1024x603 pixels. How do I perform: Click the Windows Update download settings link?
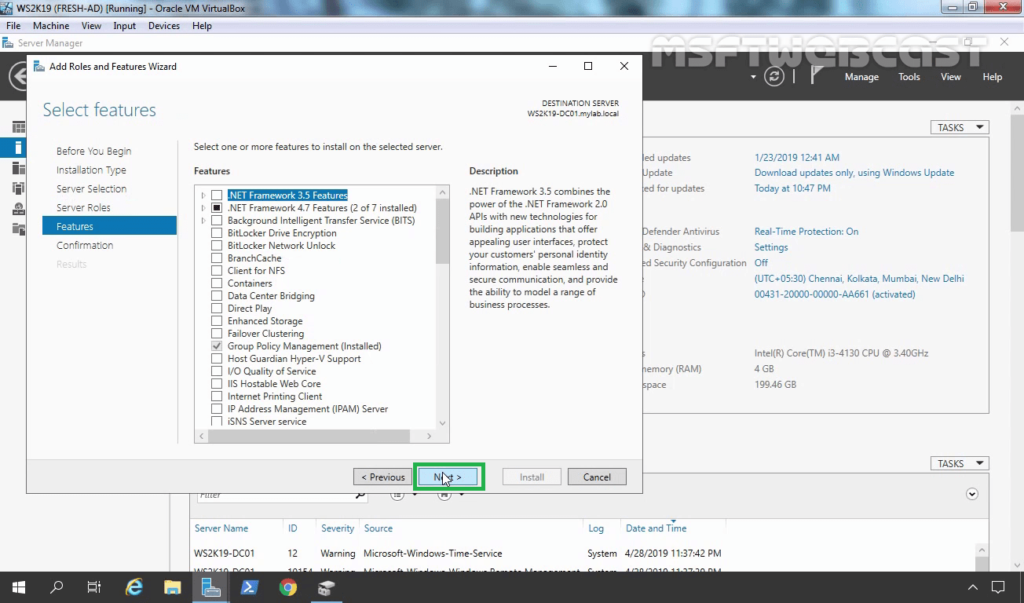pos(854,173)
